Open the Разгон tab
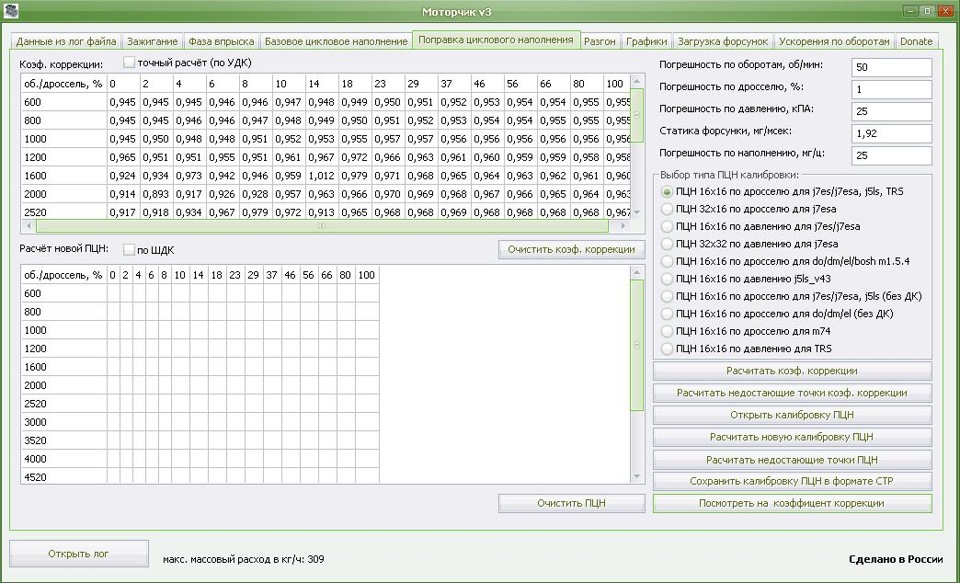 [x=600, y=42]
